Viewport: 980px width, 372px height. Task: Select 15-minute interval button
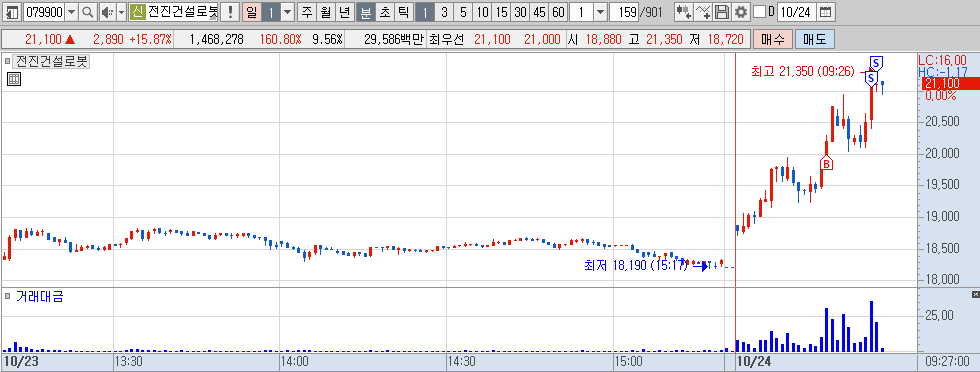click(x=501, y=12)
